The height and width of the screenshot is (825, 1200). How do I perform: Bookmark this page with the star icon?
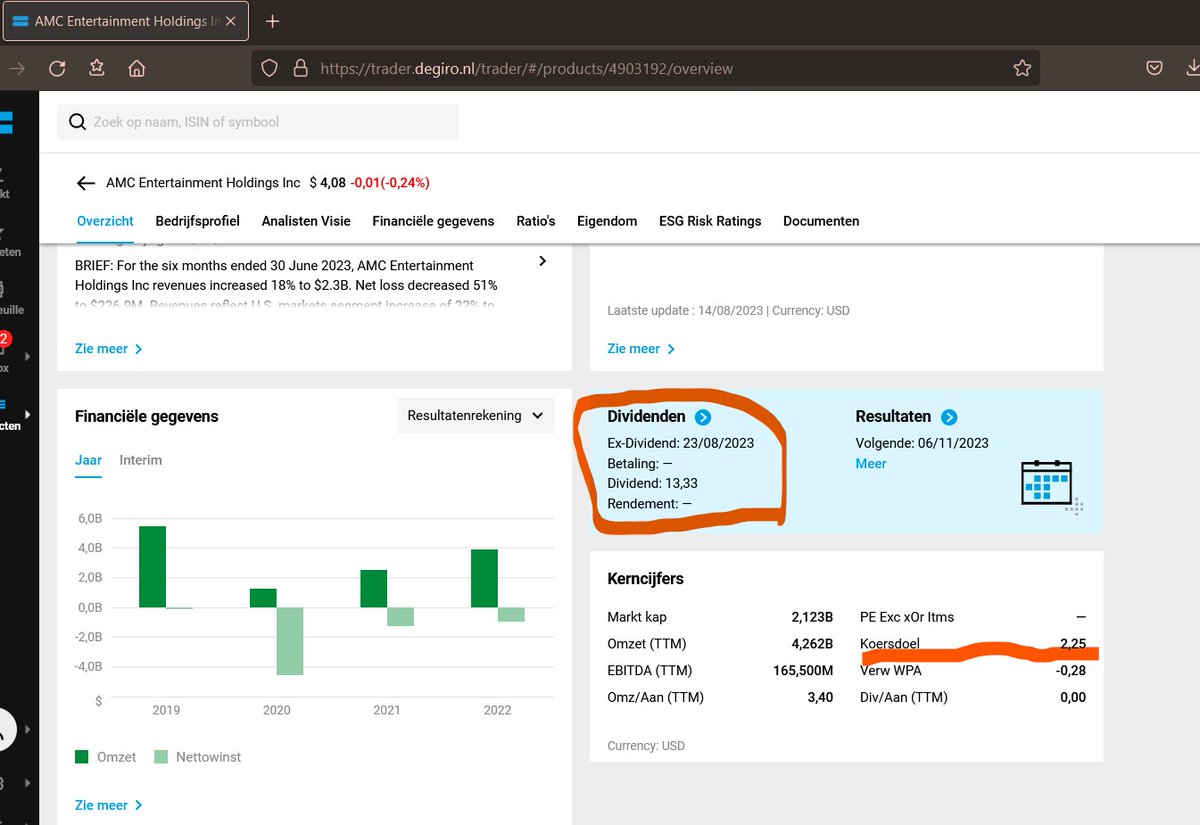(x=1022, y=68)
